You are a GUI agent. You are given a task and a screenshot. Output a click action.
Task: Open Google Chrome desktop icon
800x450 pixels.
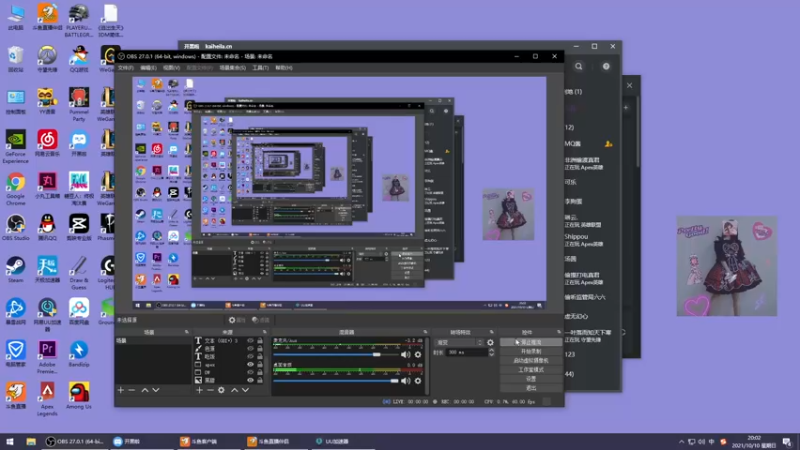pyautogui.click(x=16, y=189)
